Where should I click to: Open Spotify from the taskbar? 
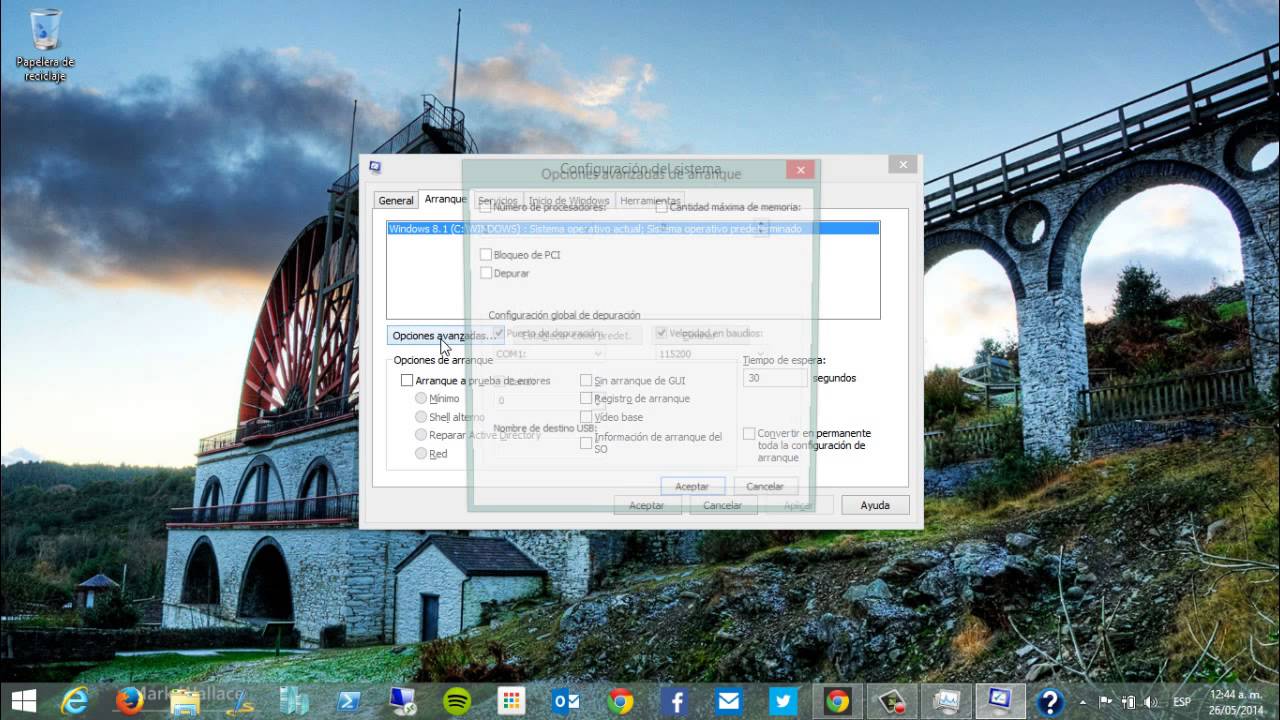(457, 701)
